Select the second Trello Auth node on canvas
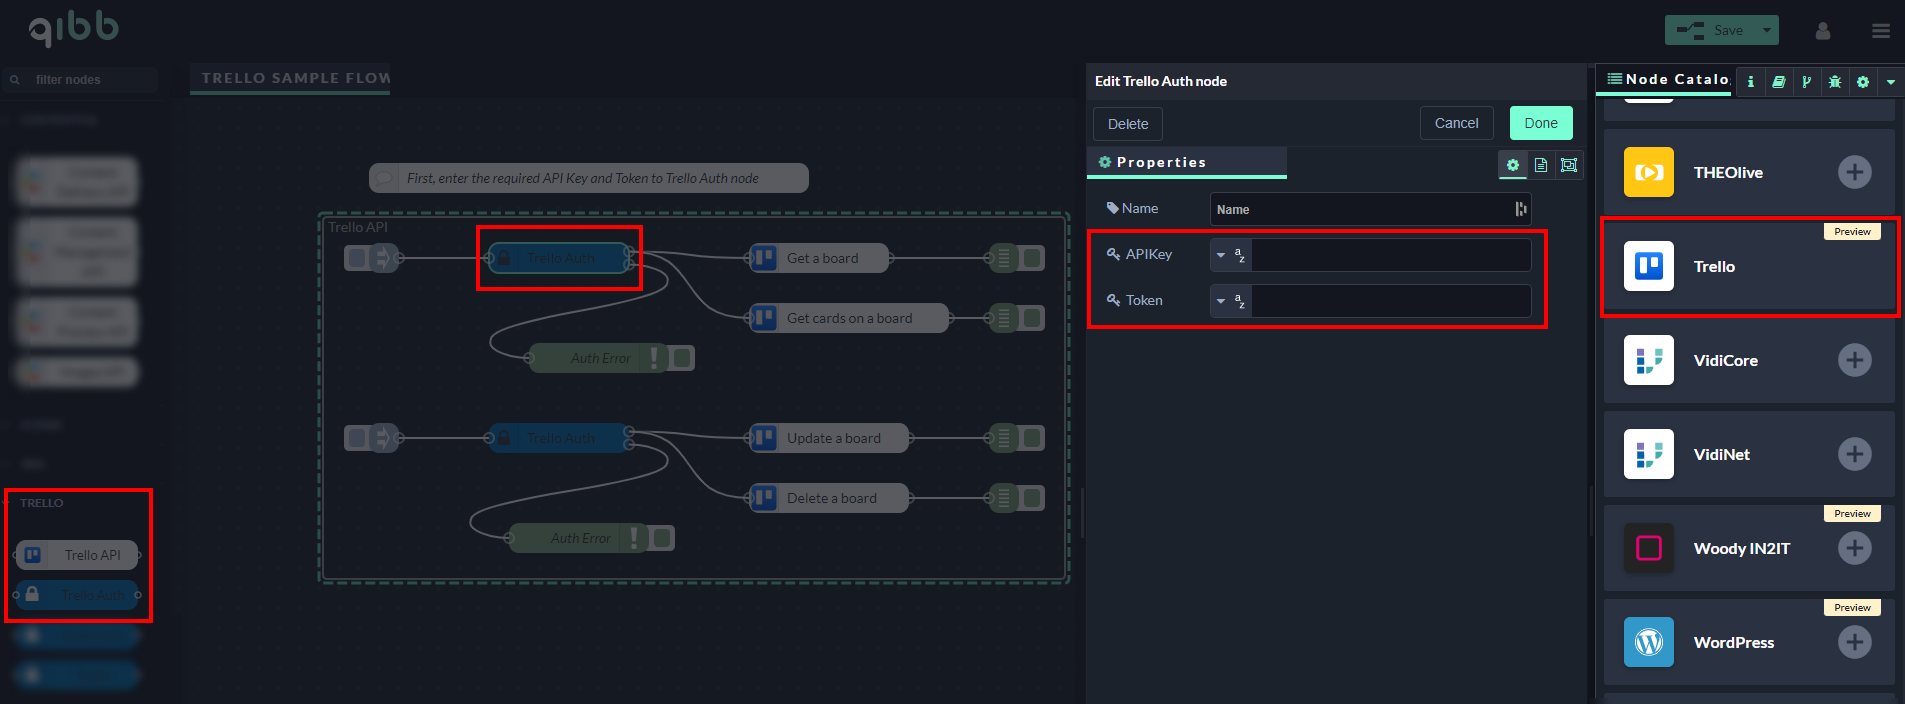 point(559,438)
